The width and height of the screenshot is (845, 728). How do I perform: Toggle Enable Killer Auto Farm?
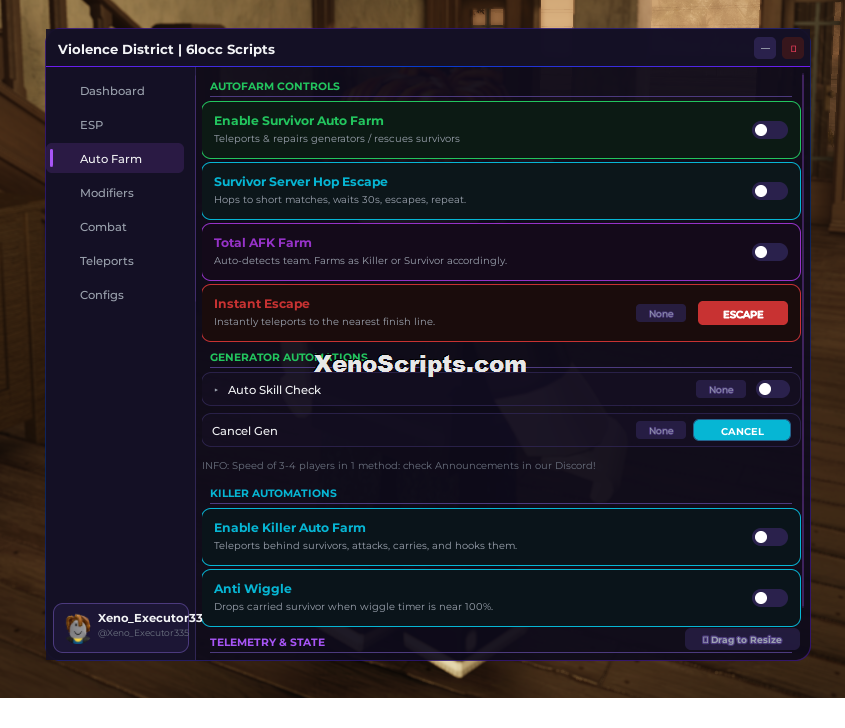tap(770, 537)
